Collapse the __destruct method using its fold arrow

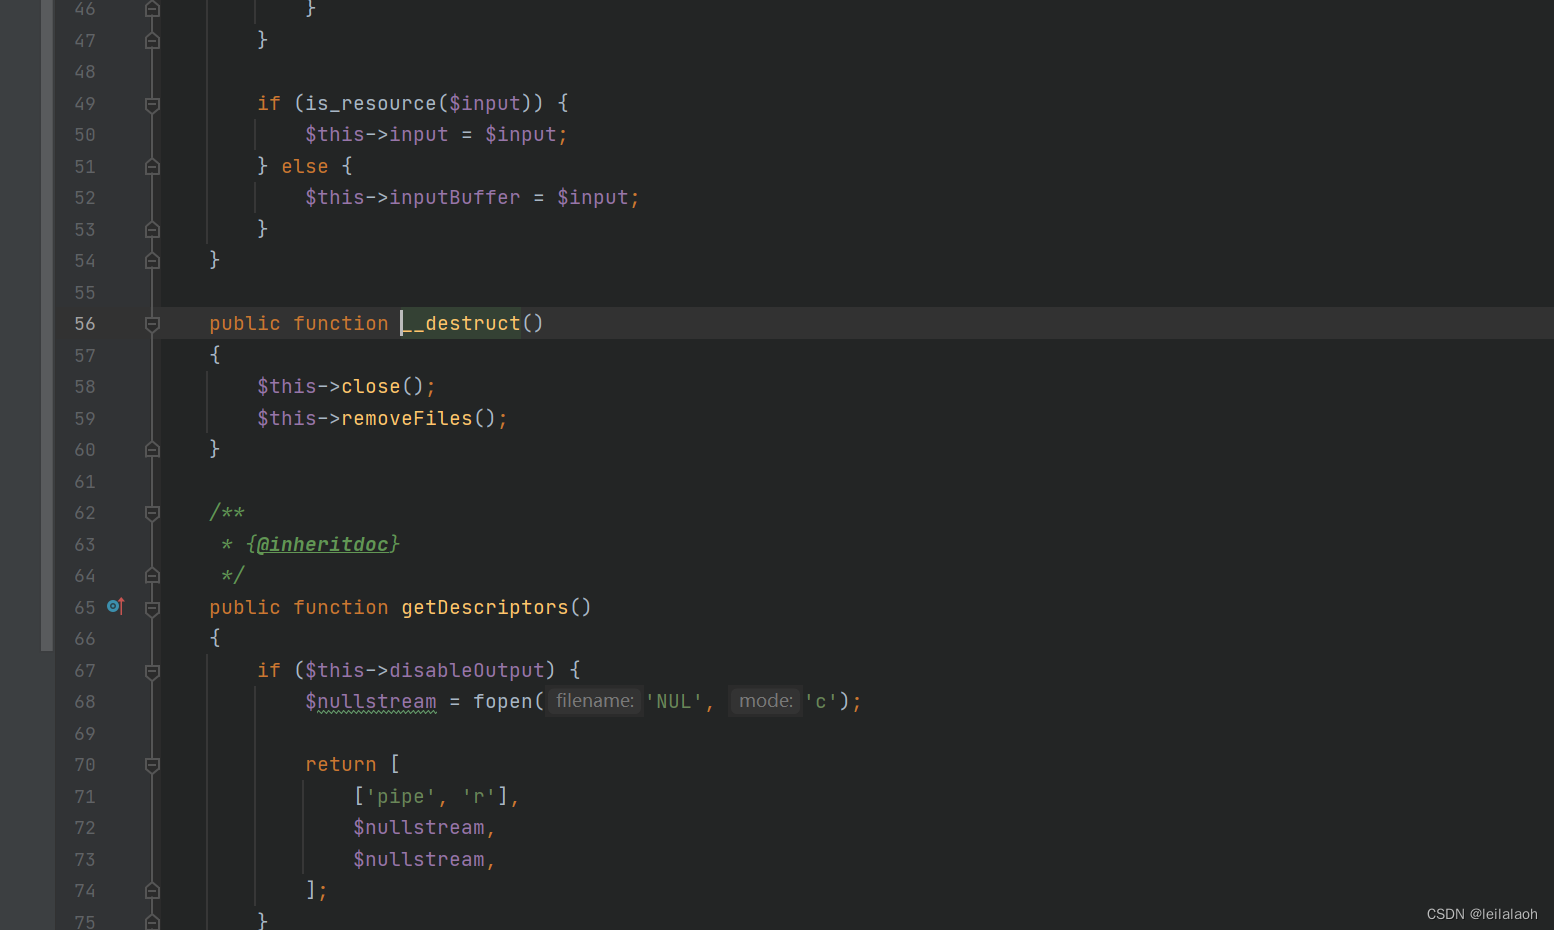coord(152,323)
